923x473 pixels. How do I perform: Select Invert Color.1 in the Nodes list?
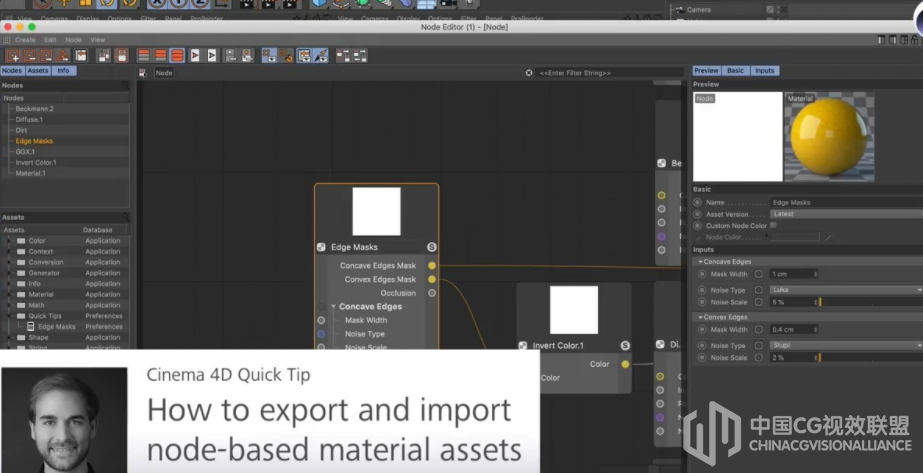[x=36, y=162]
